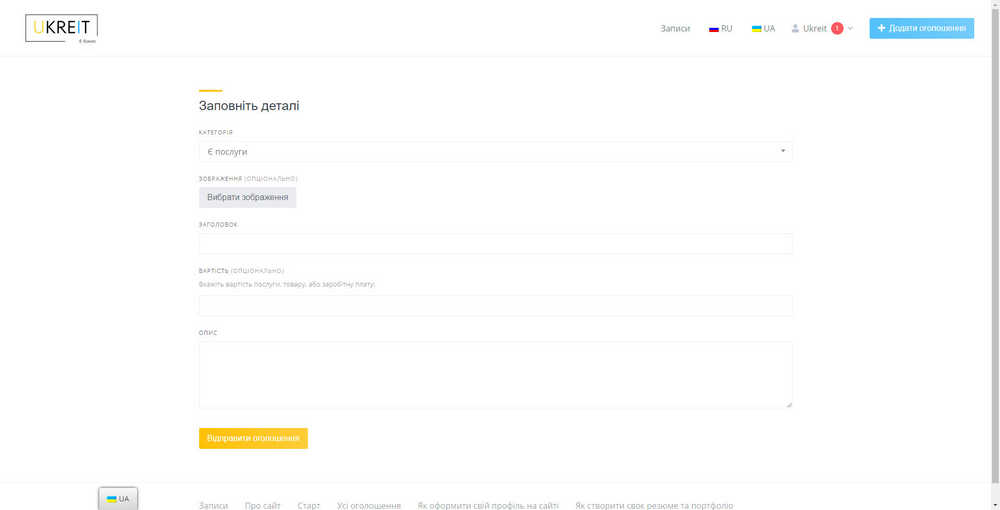Open the Категорія dropdown
The width and height of the screenshot is (1000, 510).
coord(495,152)
